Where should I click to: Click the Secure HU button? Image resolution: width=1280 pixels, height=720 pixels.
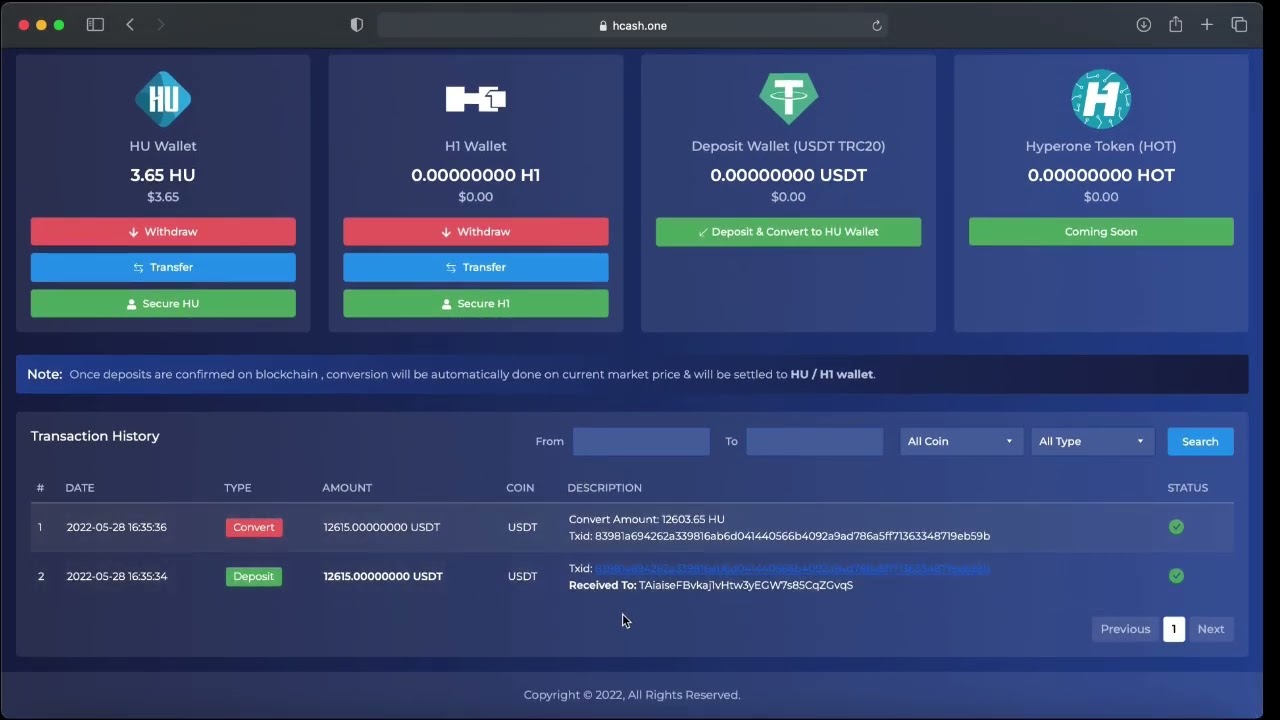click(163, 303)
